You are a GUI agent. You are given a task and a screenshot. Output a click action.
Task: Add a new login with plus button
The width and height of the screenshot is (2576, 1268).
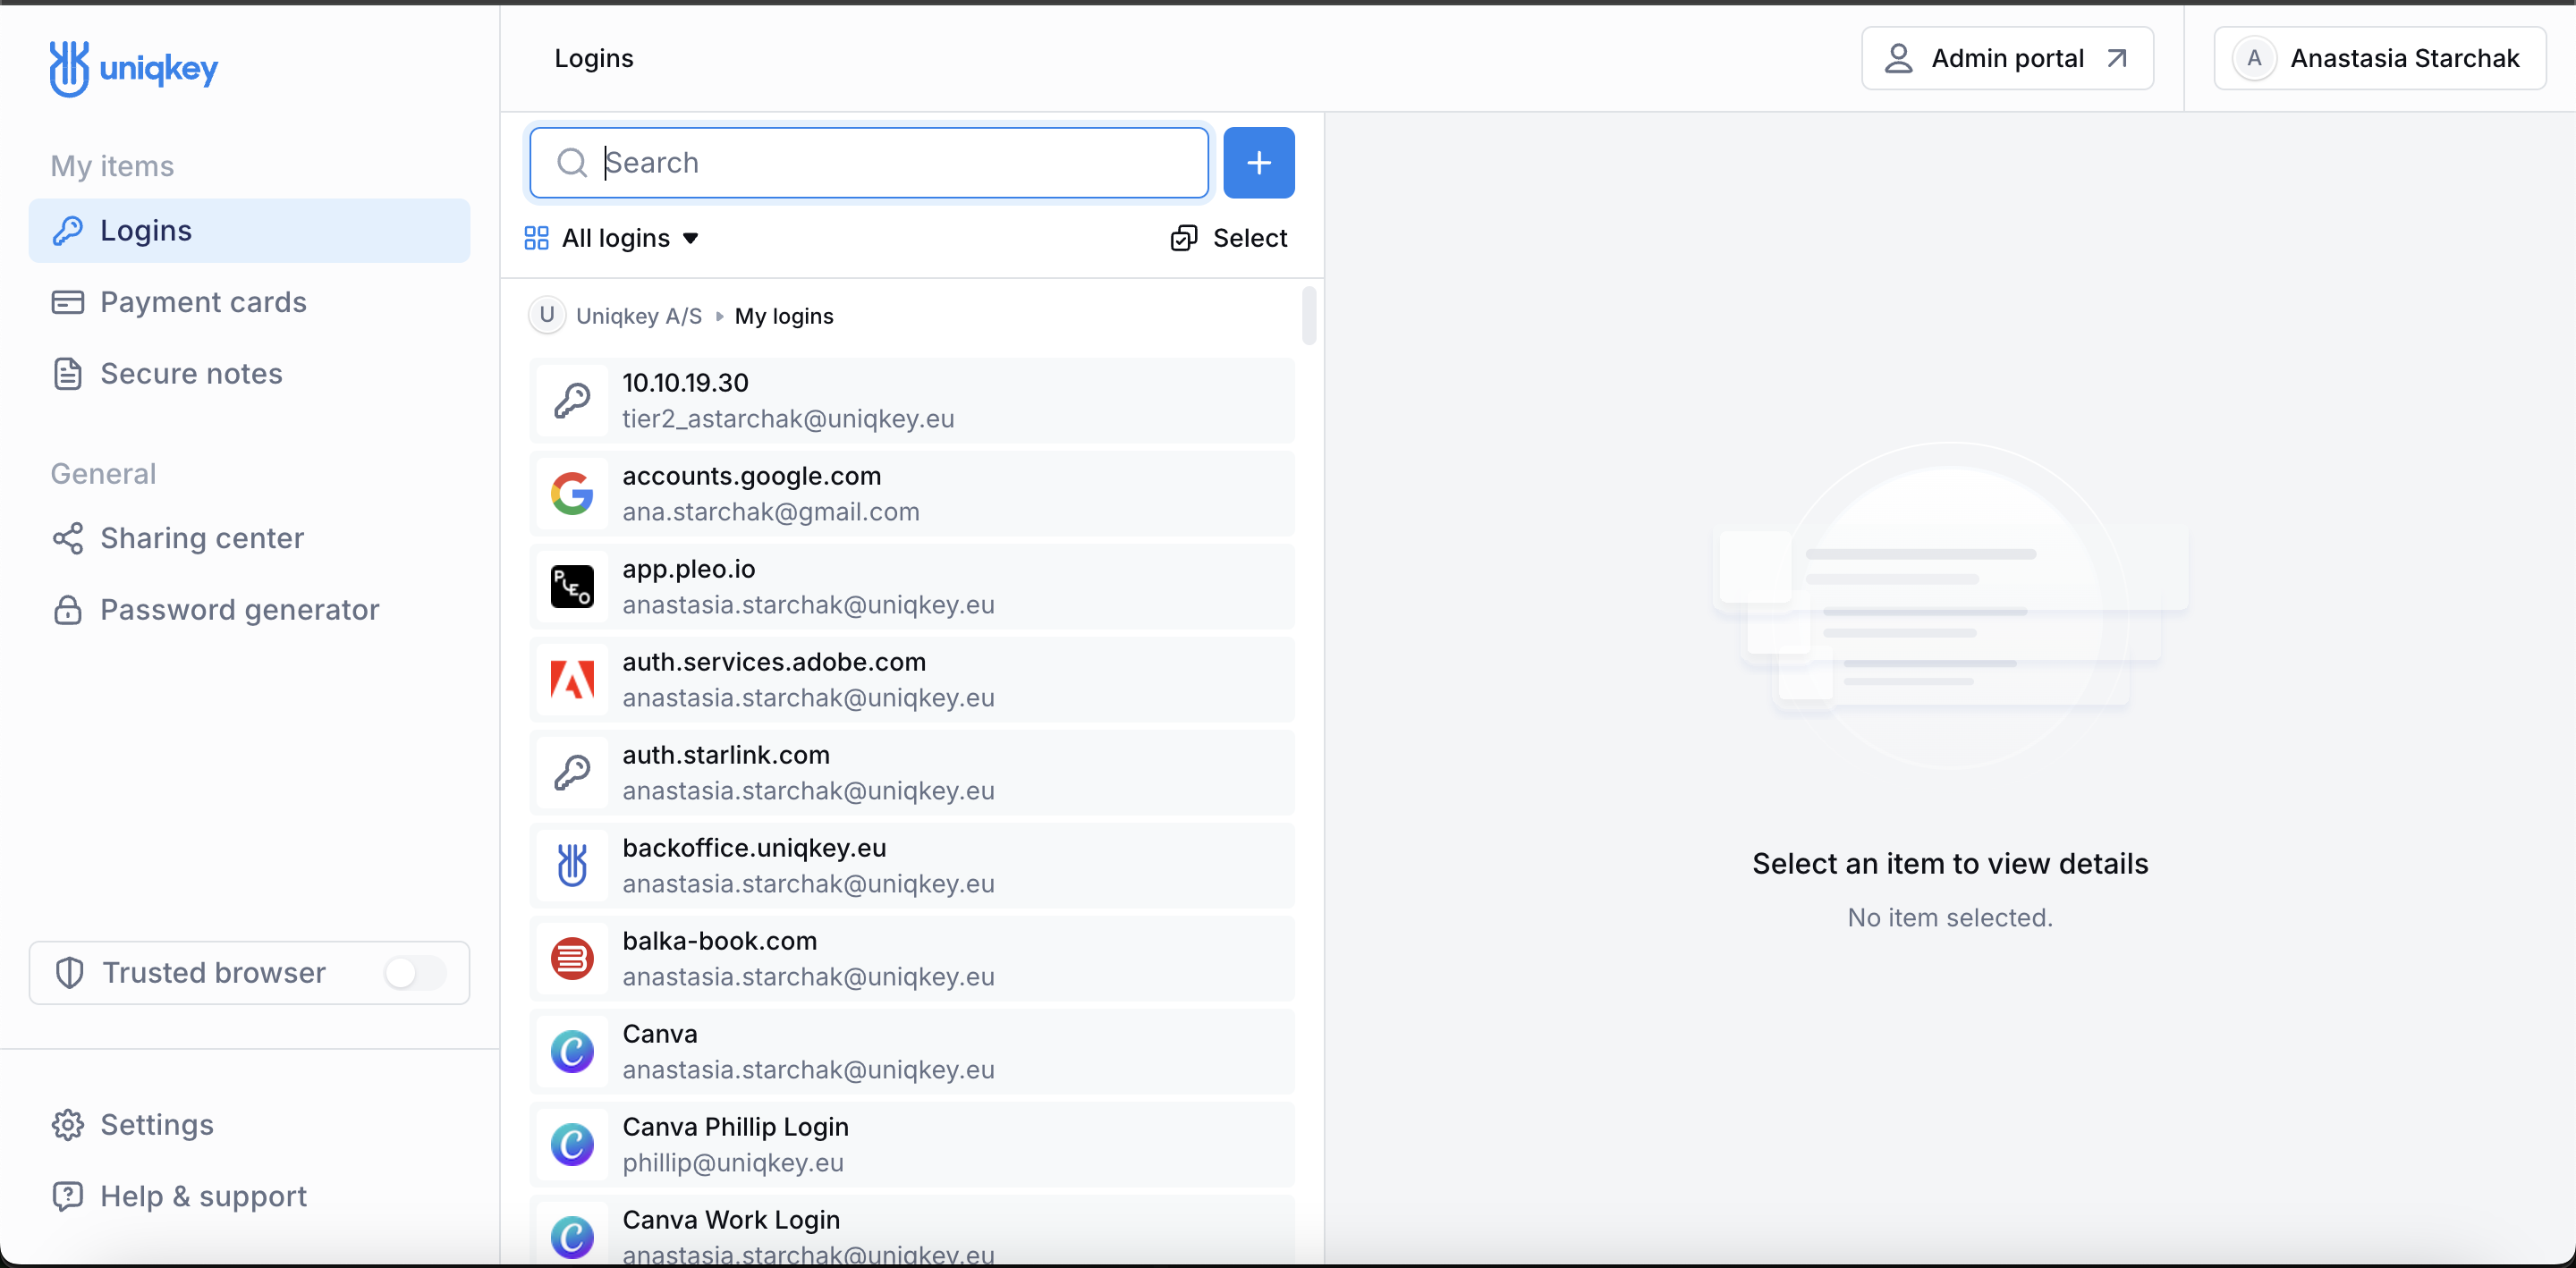click(x=1258, y=163)
